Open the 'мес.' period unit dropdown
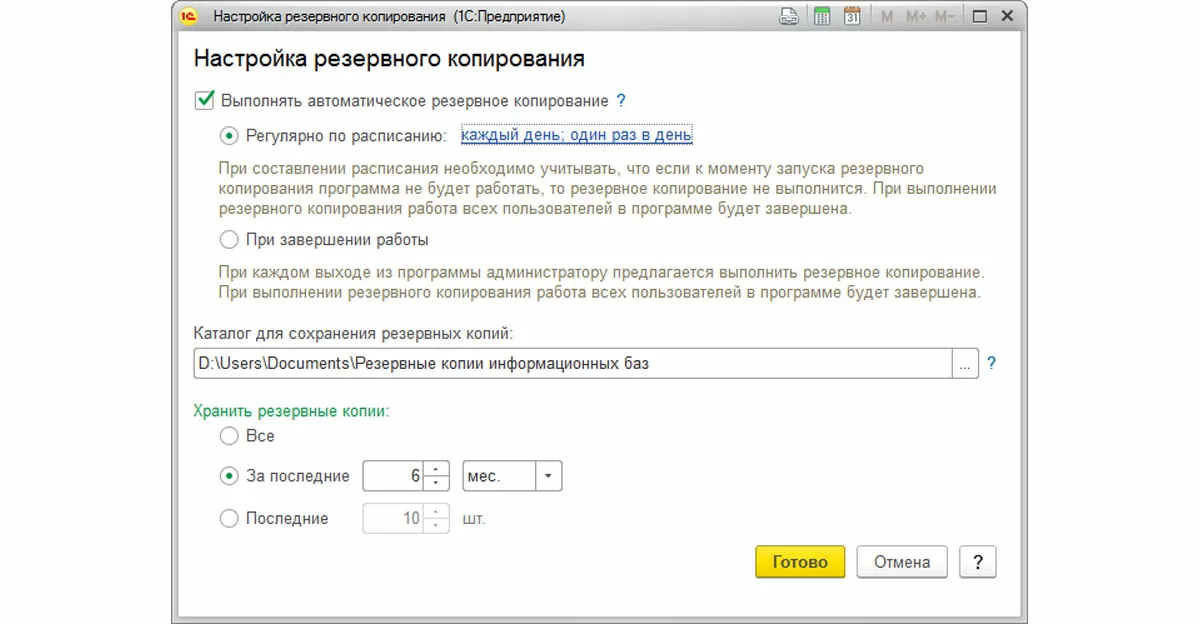The height and width of the screenshot is (624, 1200). (548, 476)
